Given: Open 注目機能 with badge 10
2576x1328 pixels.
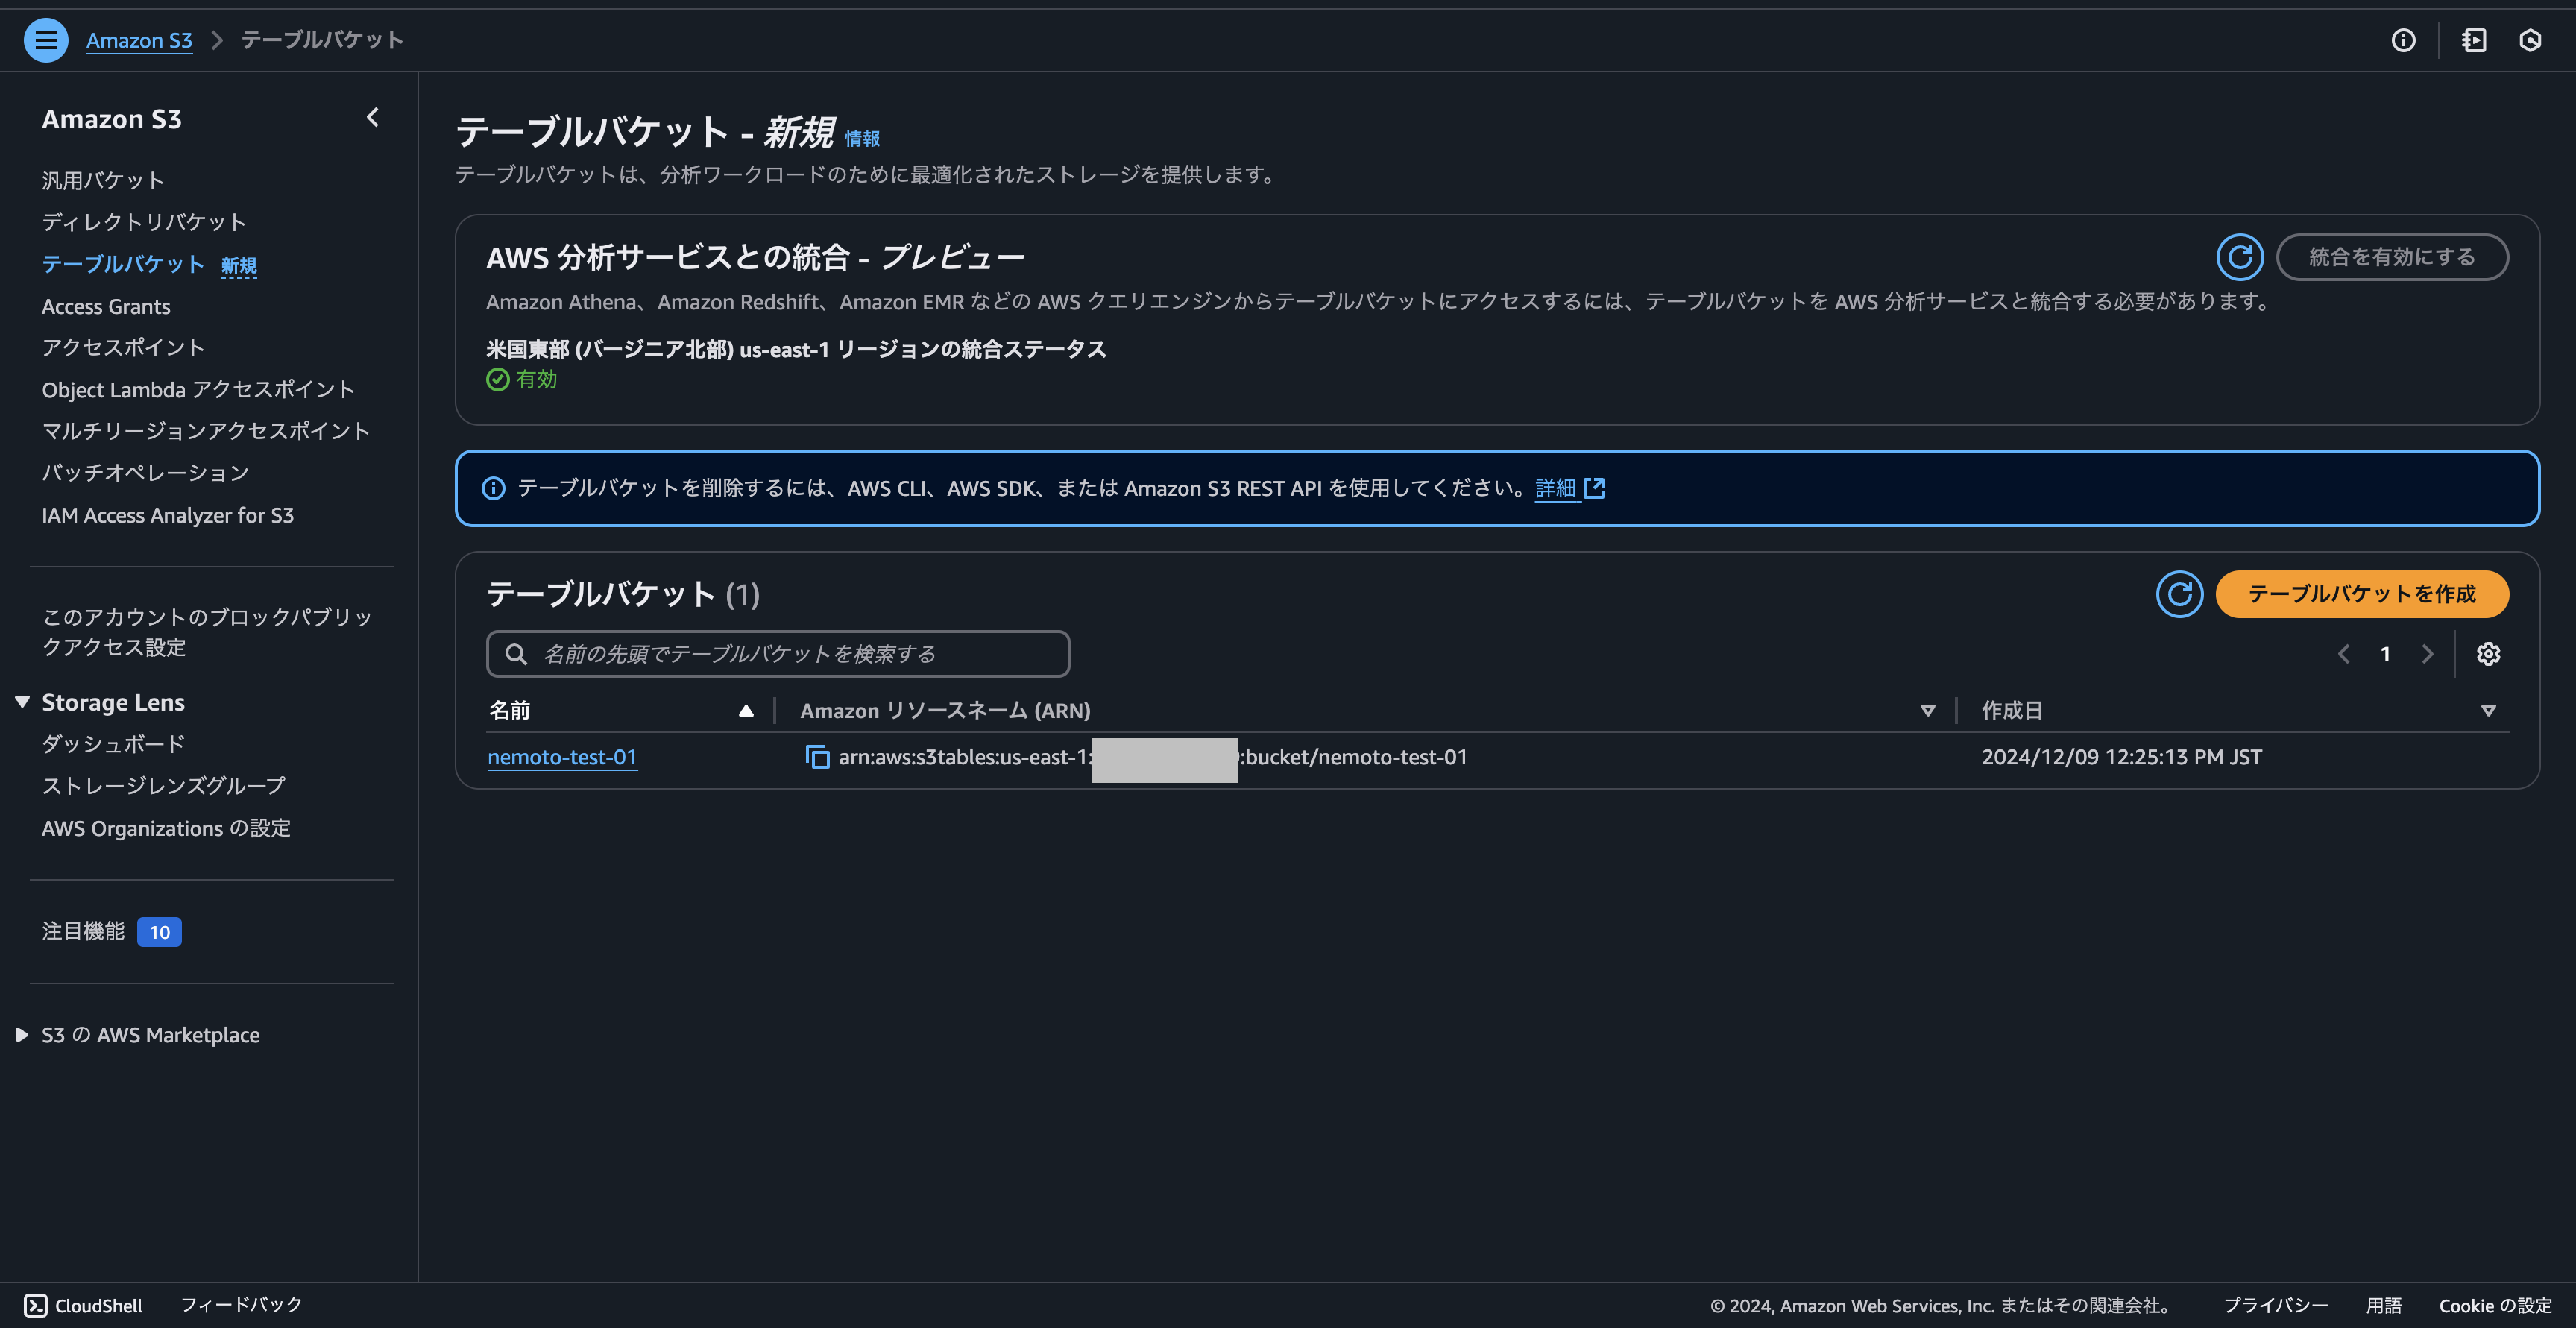Looking at the screenshot, I should coord(111,931).
